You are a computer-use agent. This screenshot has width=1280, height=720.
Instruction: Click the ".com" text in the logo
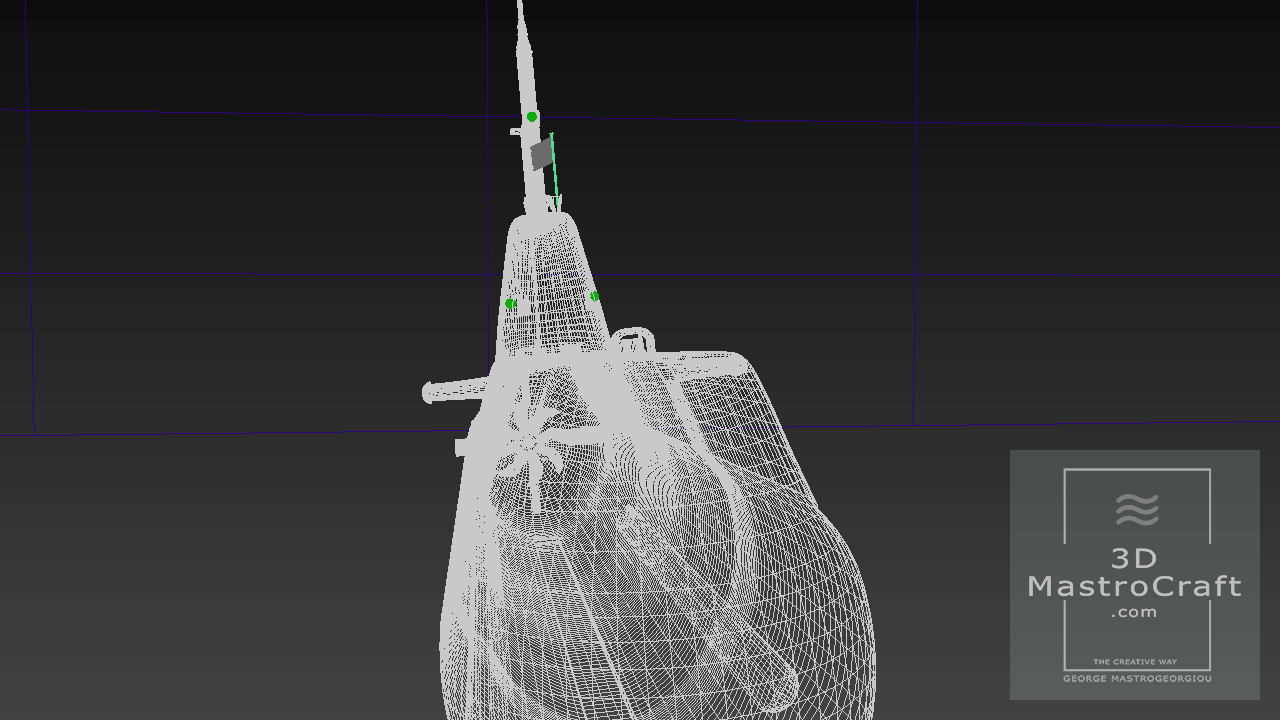1134,612
